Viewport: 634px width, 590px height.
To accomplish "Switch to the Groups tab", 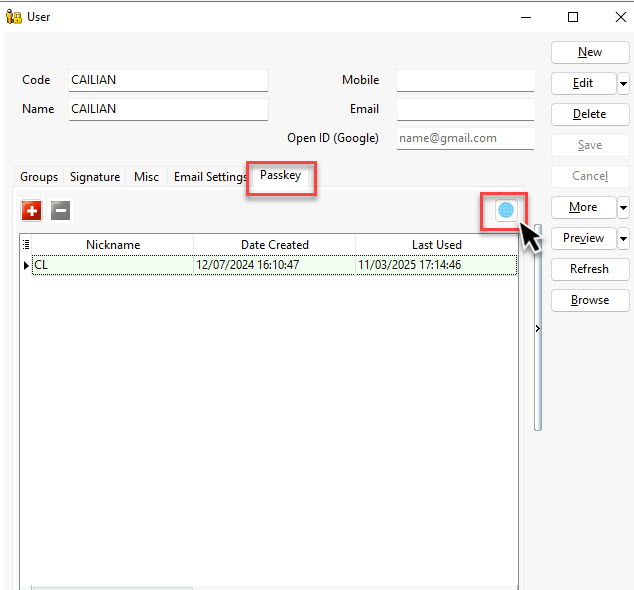I will pos(39,177).
